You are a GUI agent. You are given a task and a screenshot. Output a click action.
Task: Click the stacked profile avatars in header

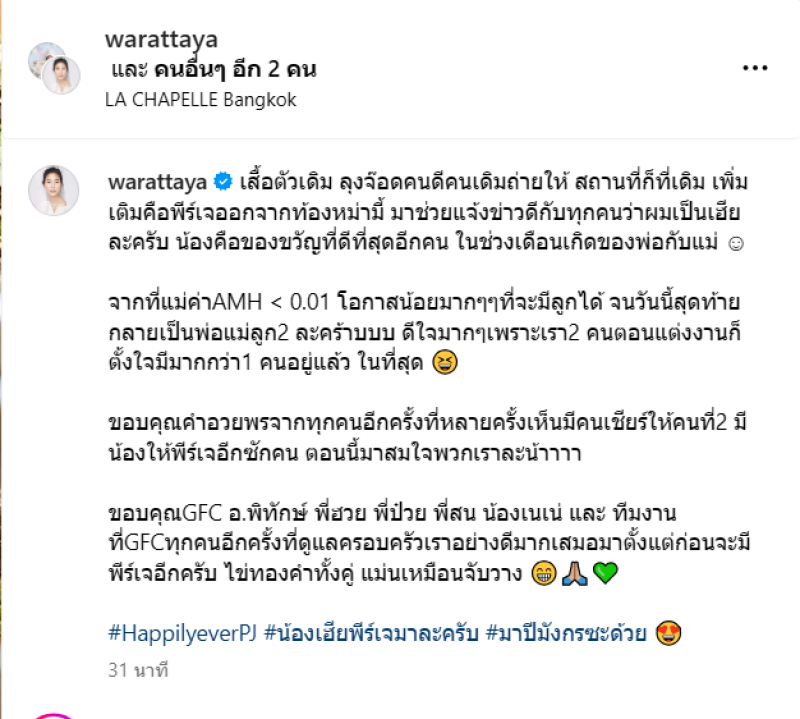[x=54, y=68]
